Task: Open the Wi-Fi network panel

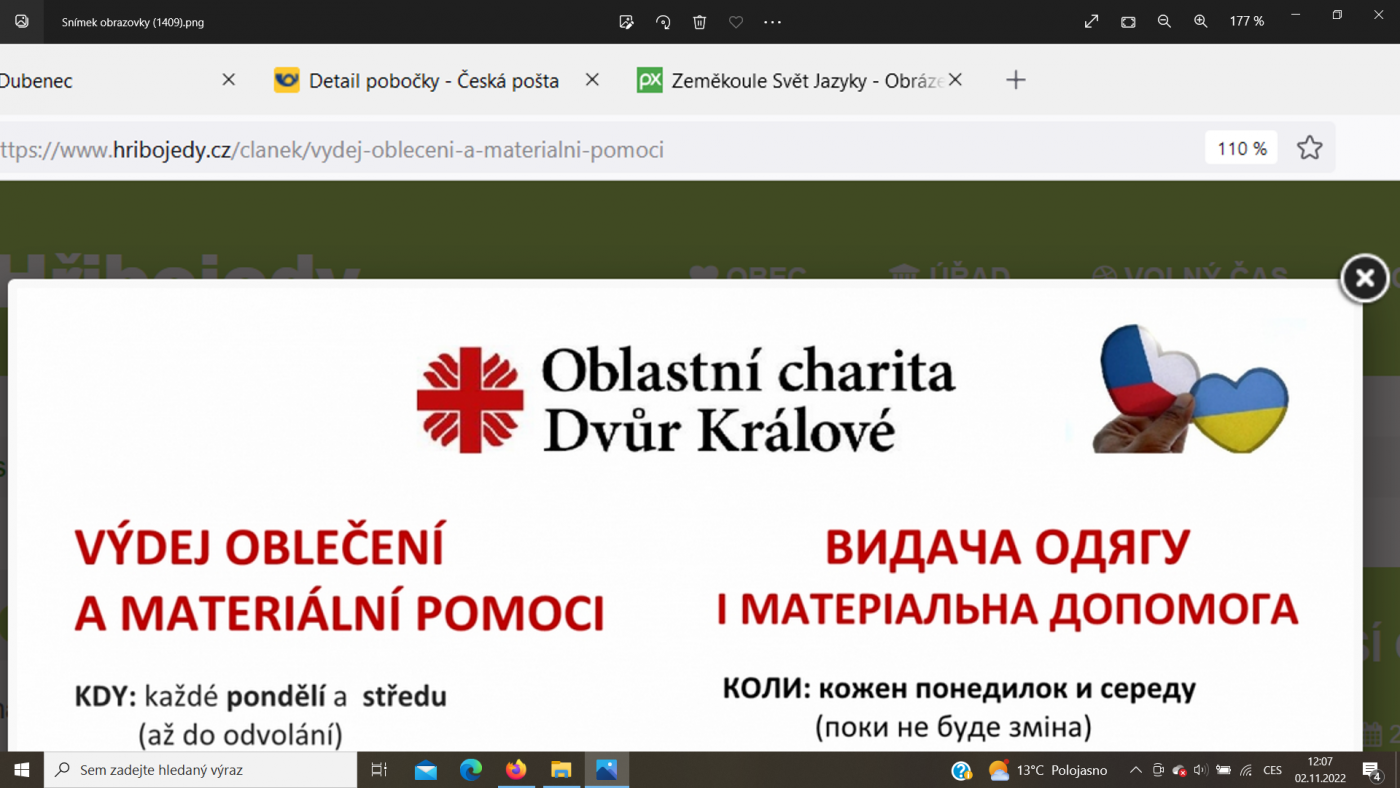Action: 1246,770
